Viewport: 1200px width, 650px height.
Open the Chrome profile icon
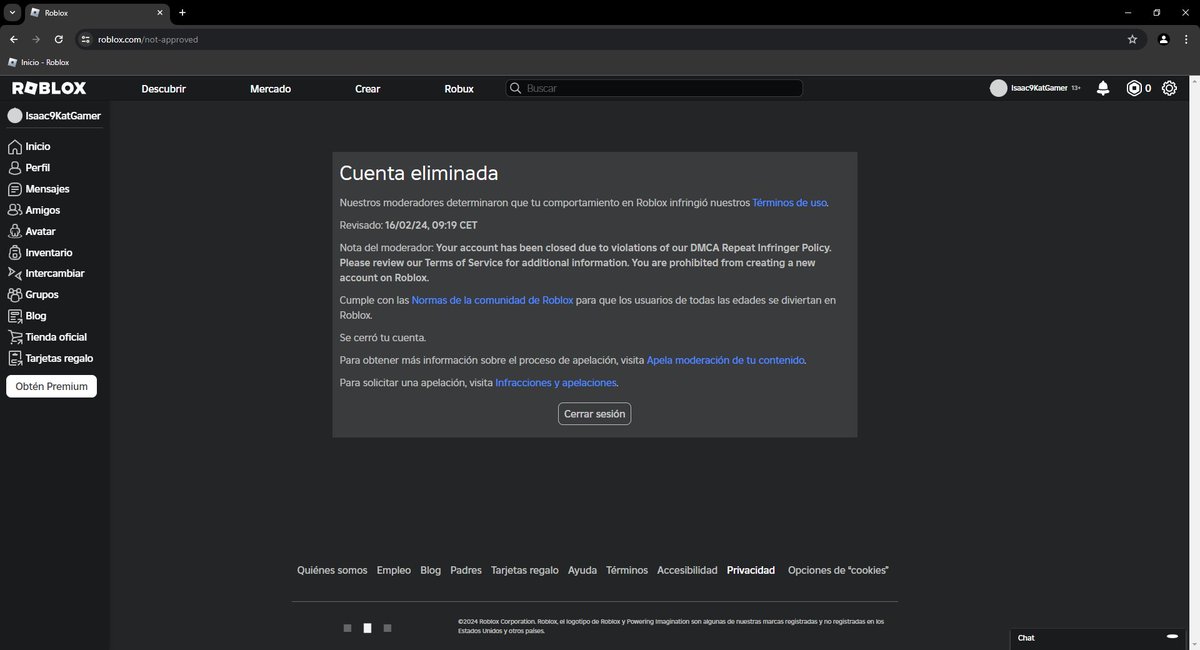(x=1163, y=39)
